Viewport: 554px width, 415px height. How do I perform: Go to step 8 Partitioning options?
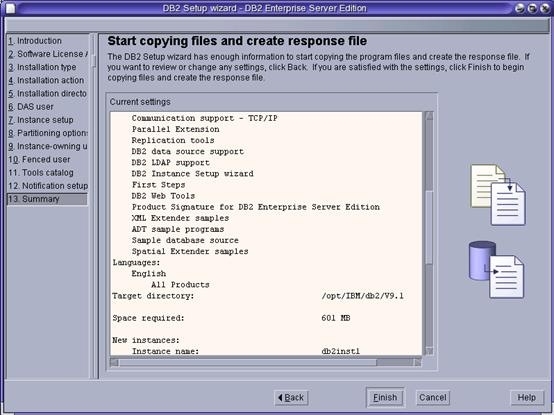point(48,133)
